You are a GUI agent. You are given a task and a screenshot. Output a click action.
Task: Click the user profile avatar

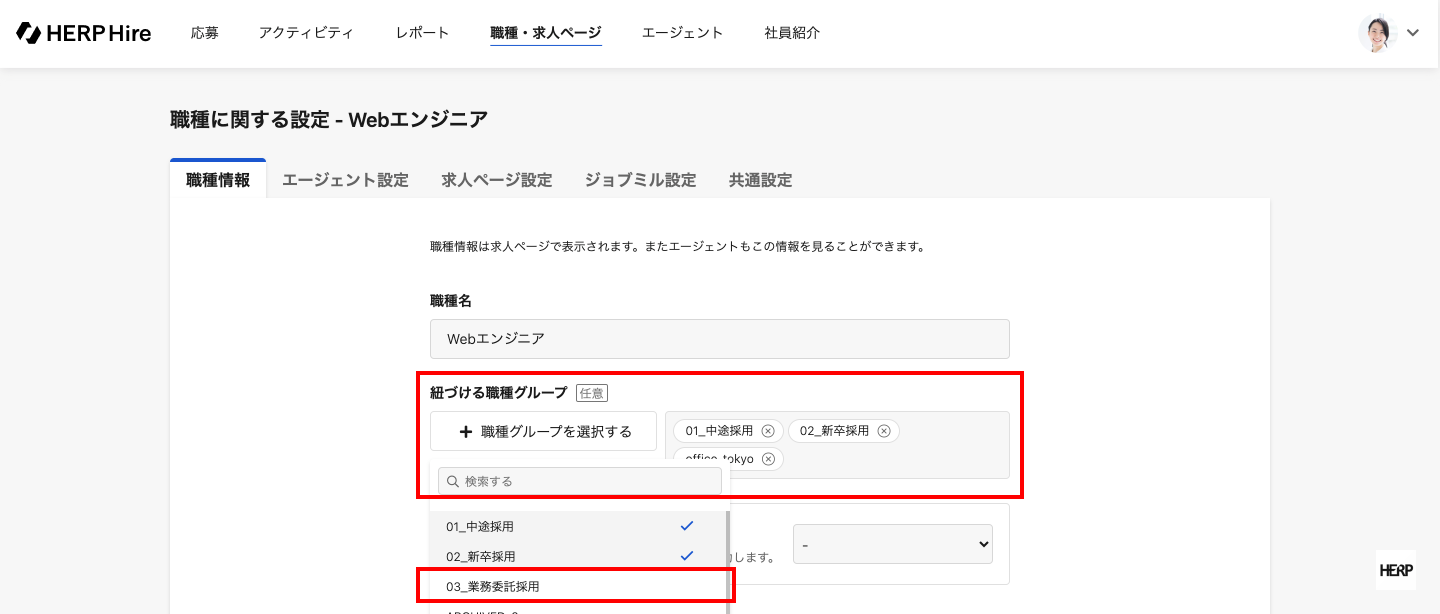coord(1377,33)
